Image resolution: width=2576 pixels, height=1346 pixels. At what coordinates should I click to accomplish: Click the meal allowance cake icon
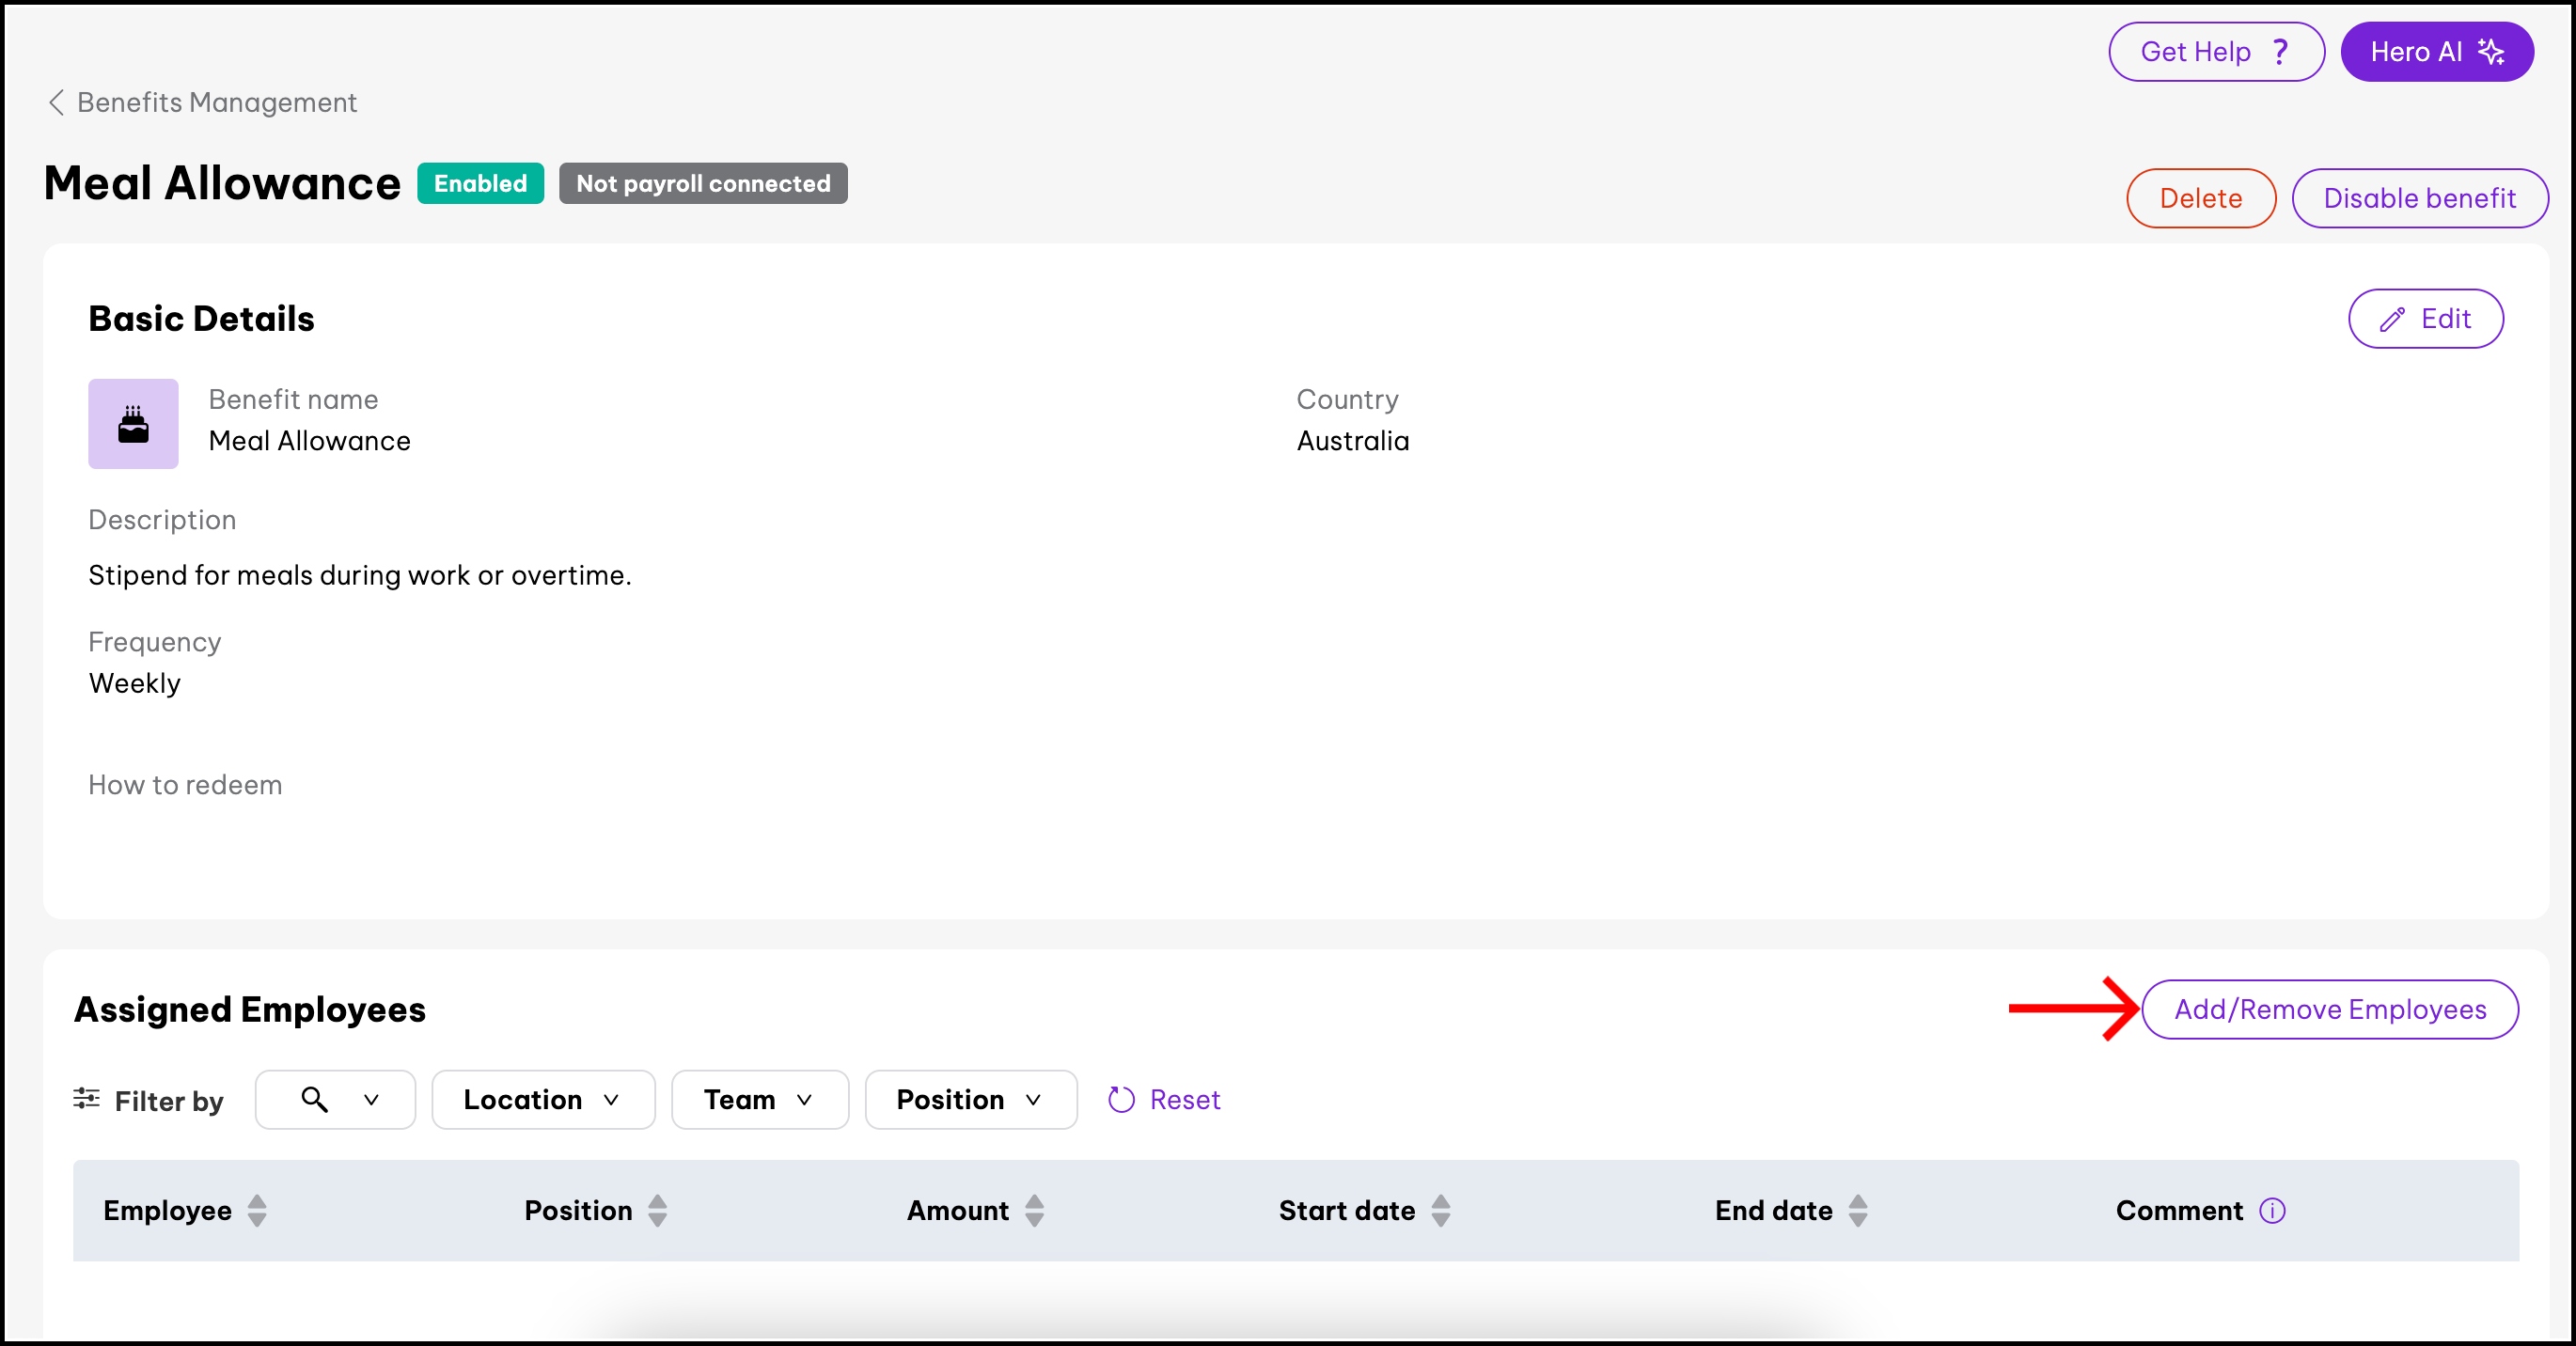pyautogui.click(x=133, y=424)
